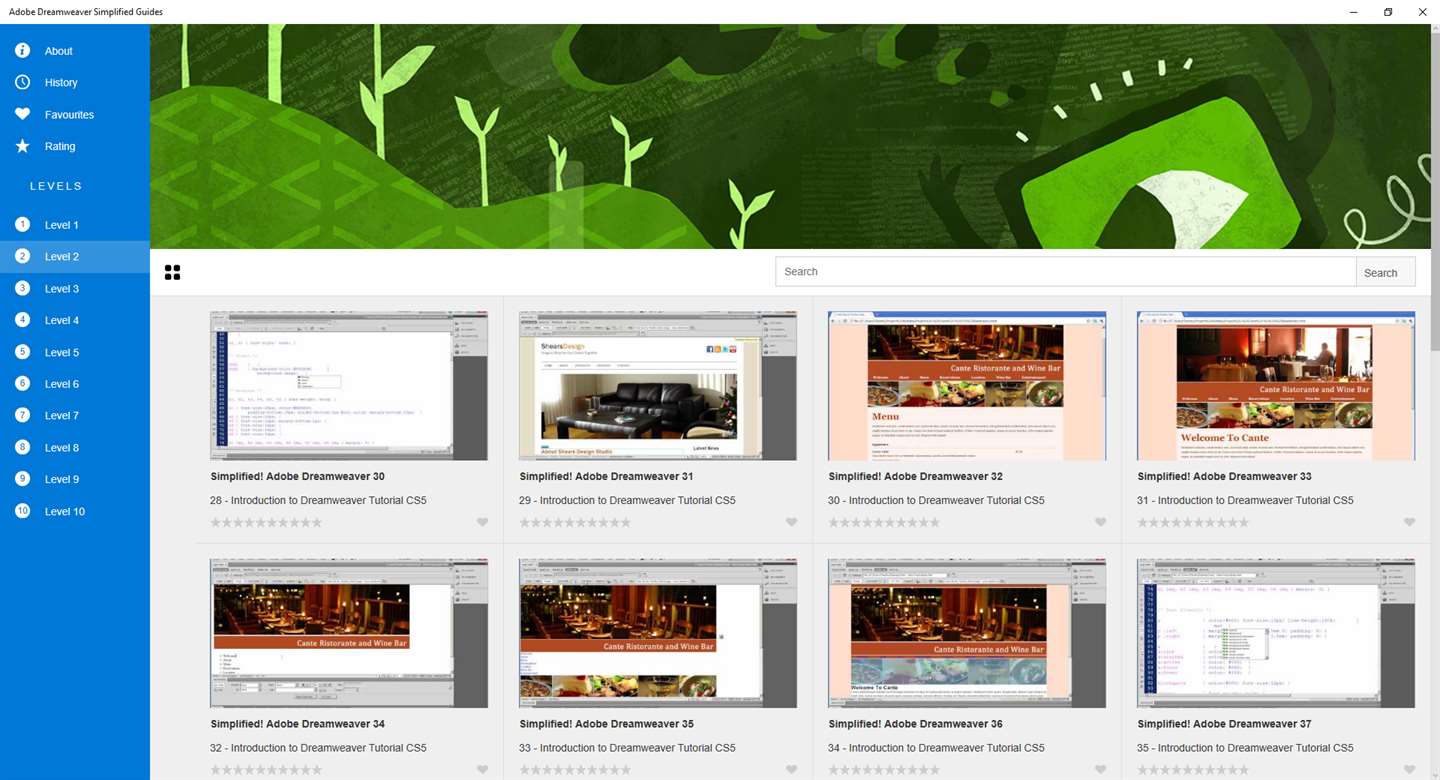Viewport: 1440px width, 780px height.
Task: Open Simplified! Adobe Dreamweaver 30 thumbnail
Action: 349,386
